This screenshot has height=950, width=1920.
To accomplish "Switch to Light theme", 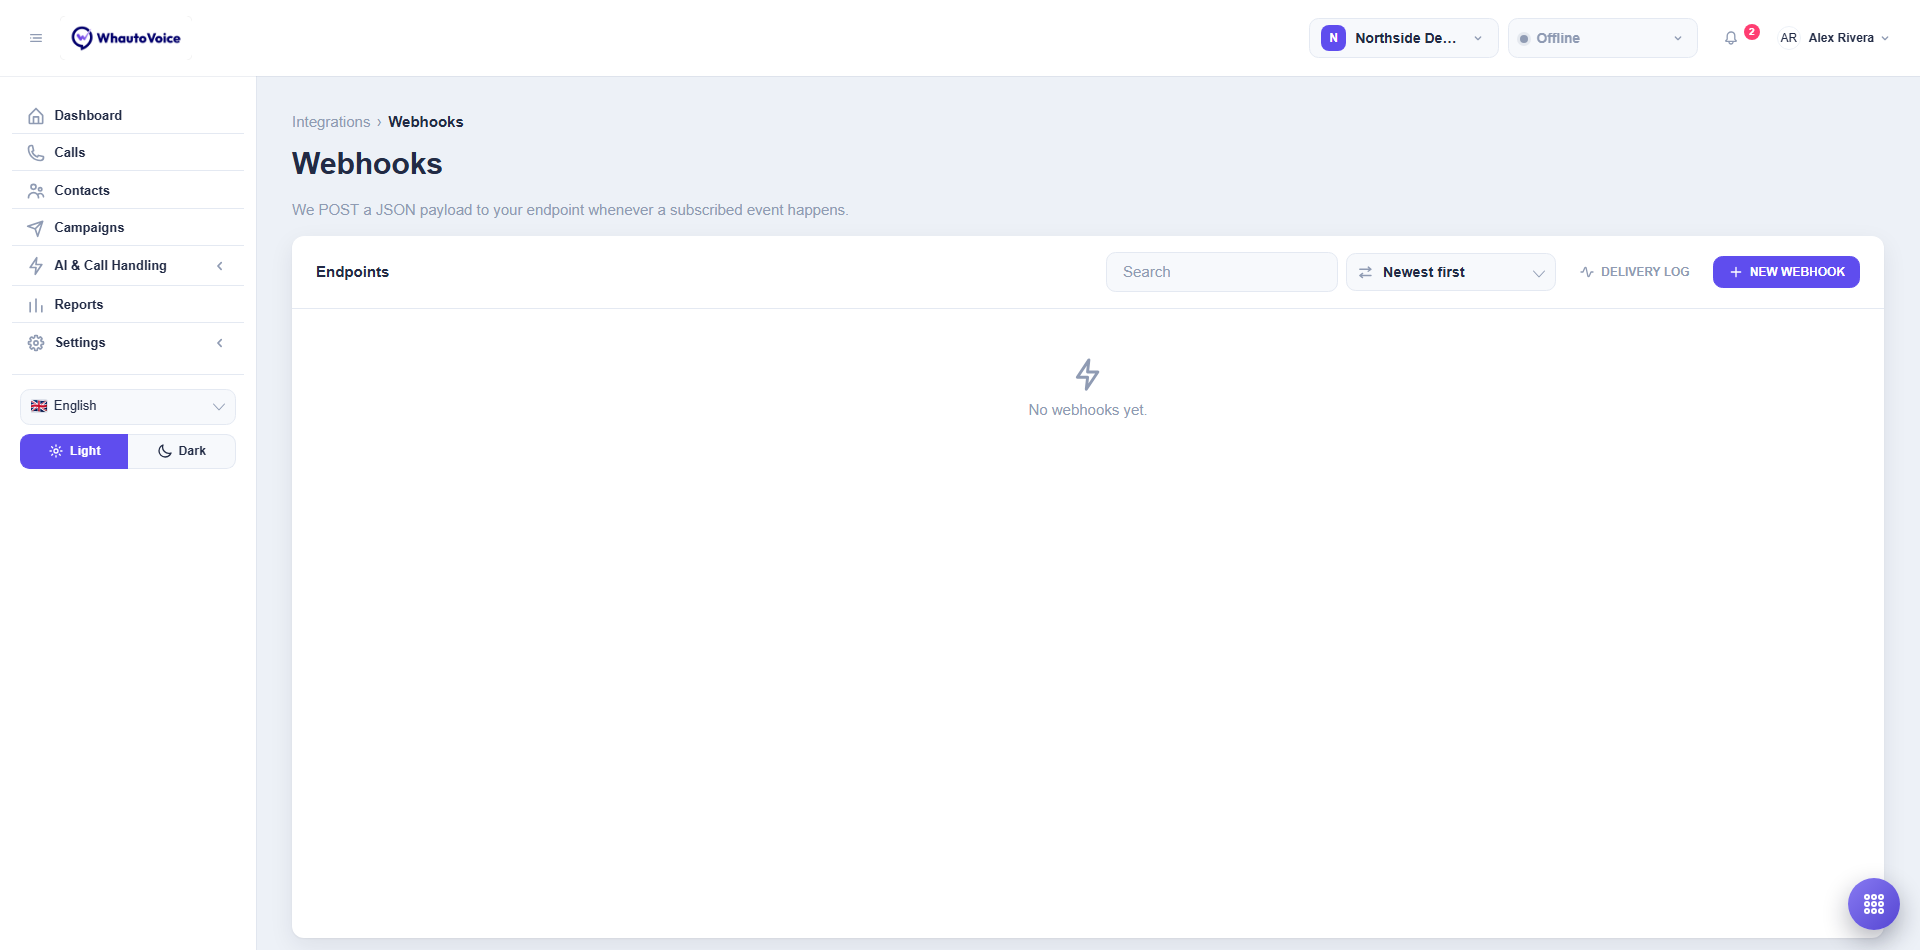I will (74, 451).
